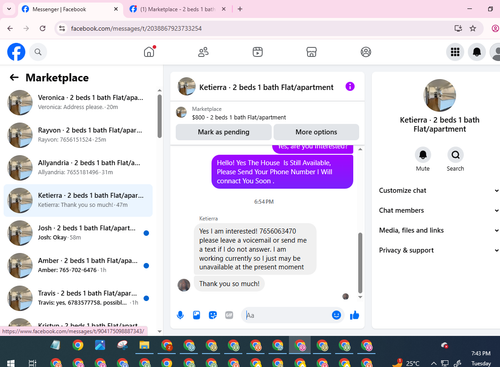
Task: Expand the Chat members section
Action: click(x=438, y=211)
